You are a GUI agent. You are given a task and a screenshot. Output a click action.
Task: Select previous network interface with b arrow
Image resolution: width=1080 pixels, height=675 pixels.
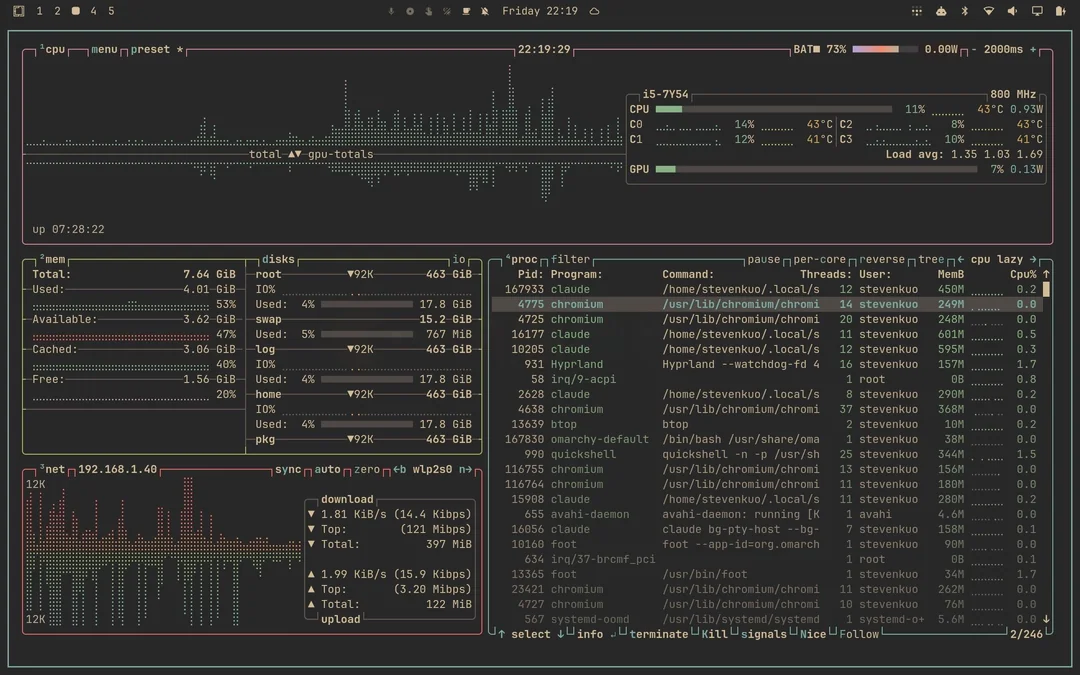(x=399, y=470)
